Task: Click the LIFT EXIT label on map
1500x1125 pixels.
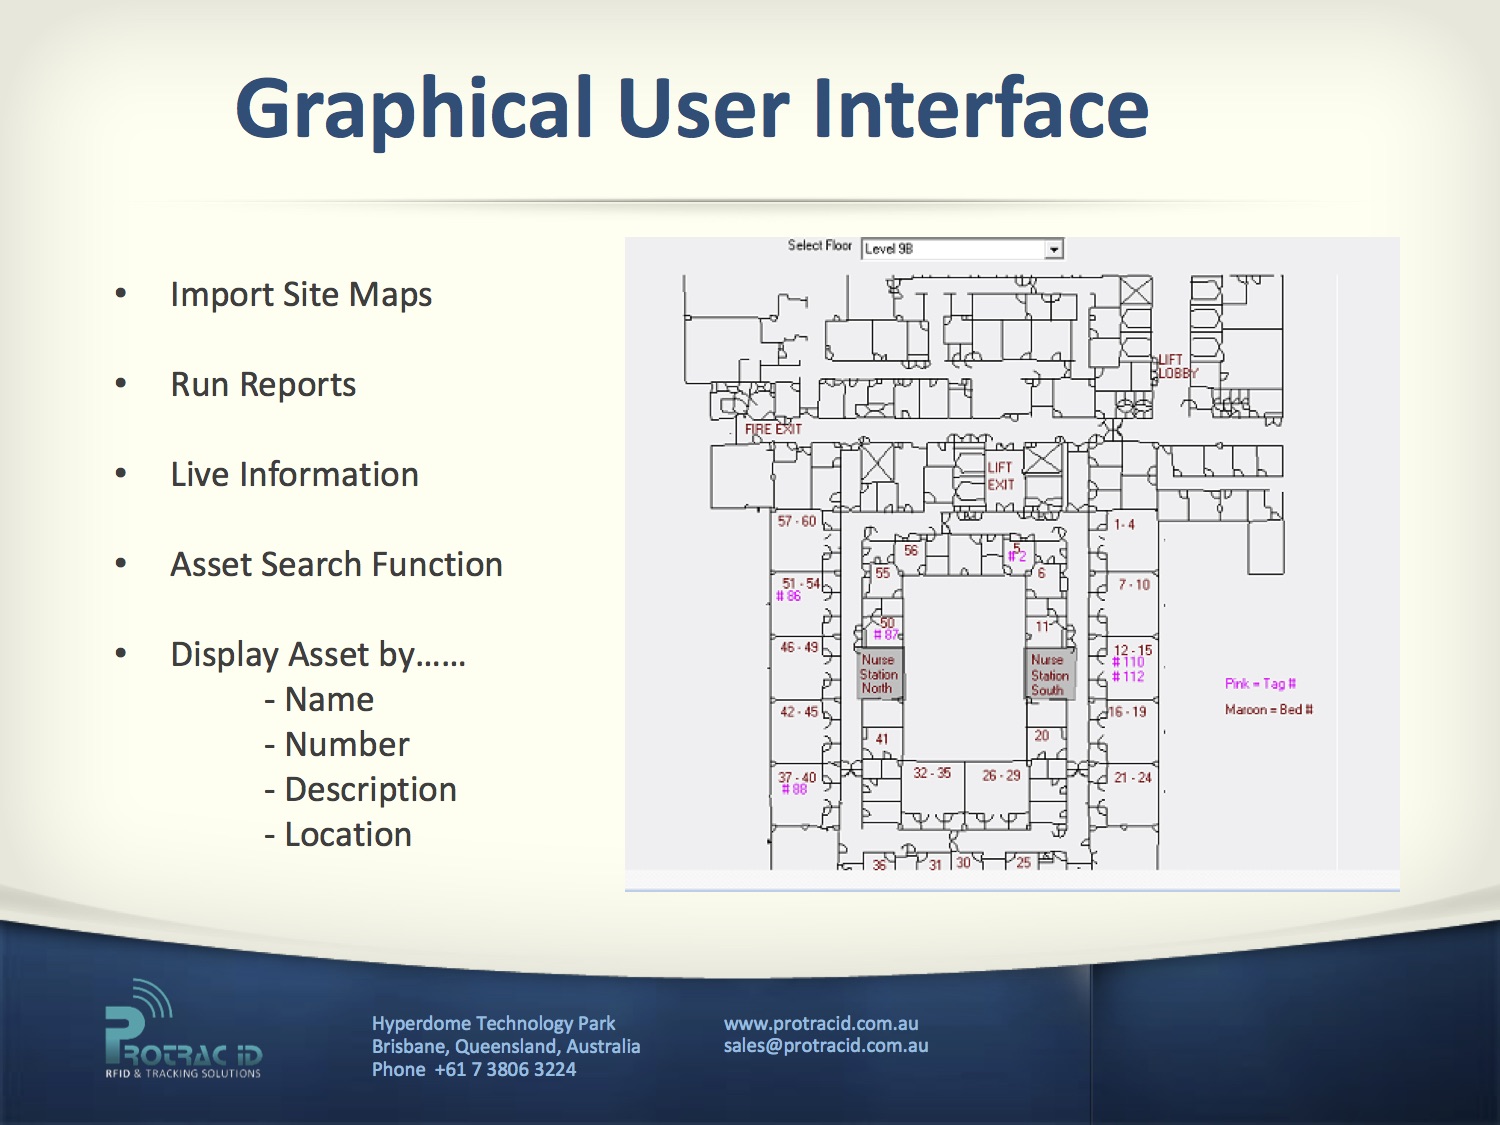Action: point(1001,476)
